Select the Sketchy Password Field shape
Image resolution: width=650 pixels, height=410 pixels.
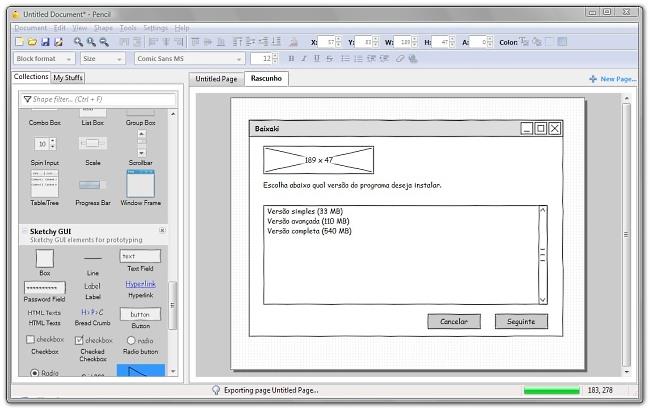pos(45,287)
